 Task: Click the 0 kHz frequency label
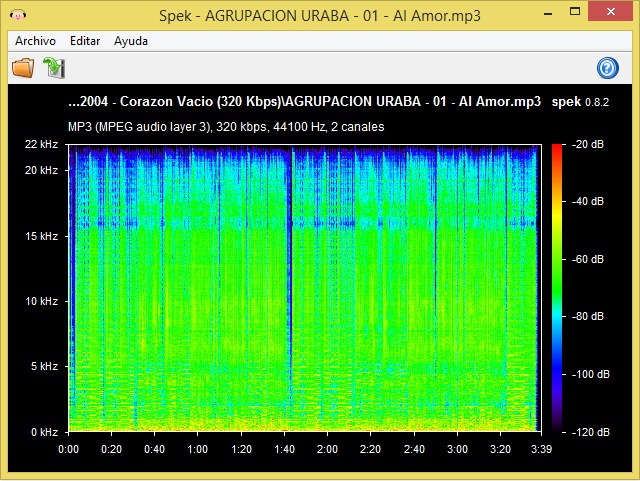(x=44, y=432)
